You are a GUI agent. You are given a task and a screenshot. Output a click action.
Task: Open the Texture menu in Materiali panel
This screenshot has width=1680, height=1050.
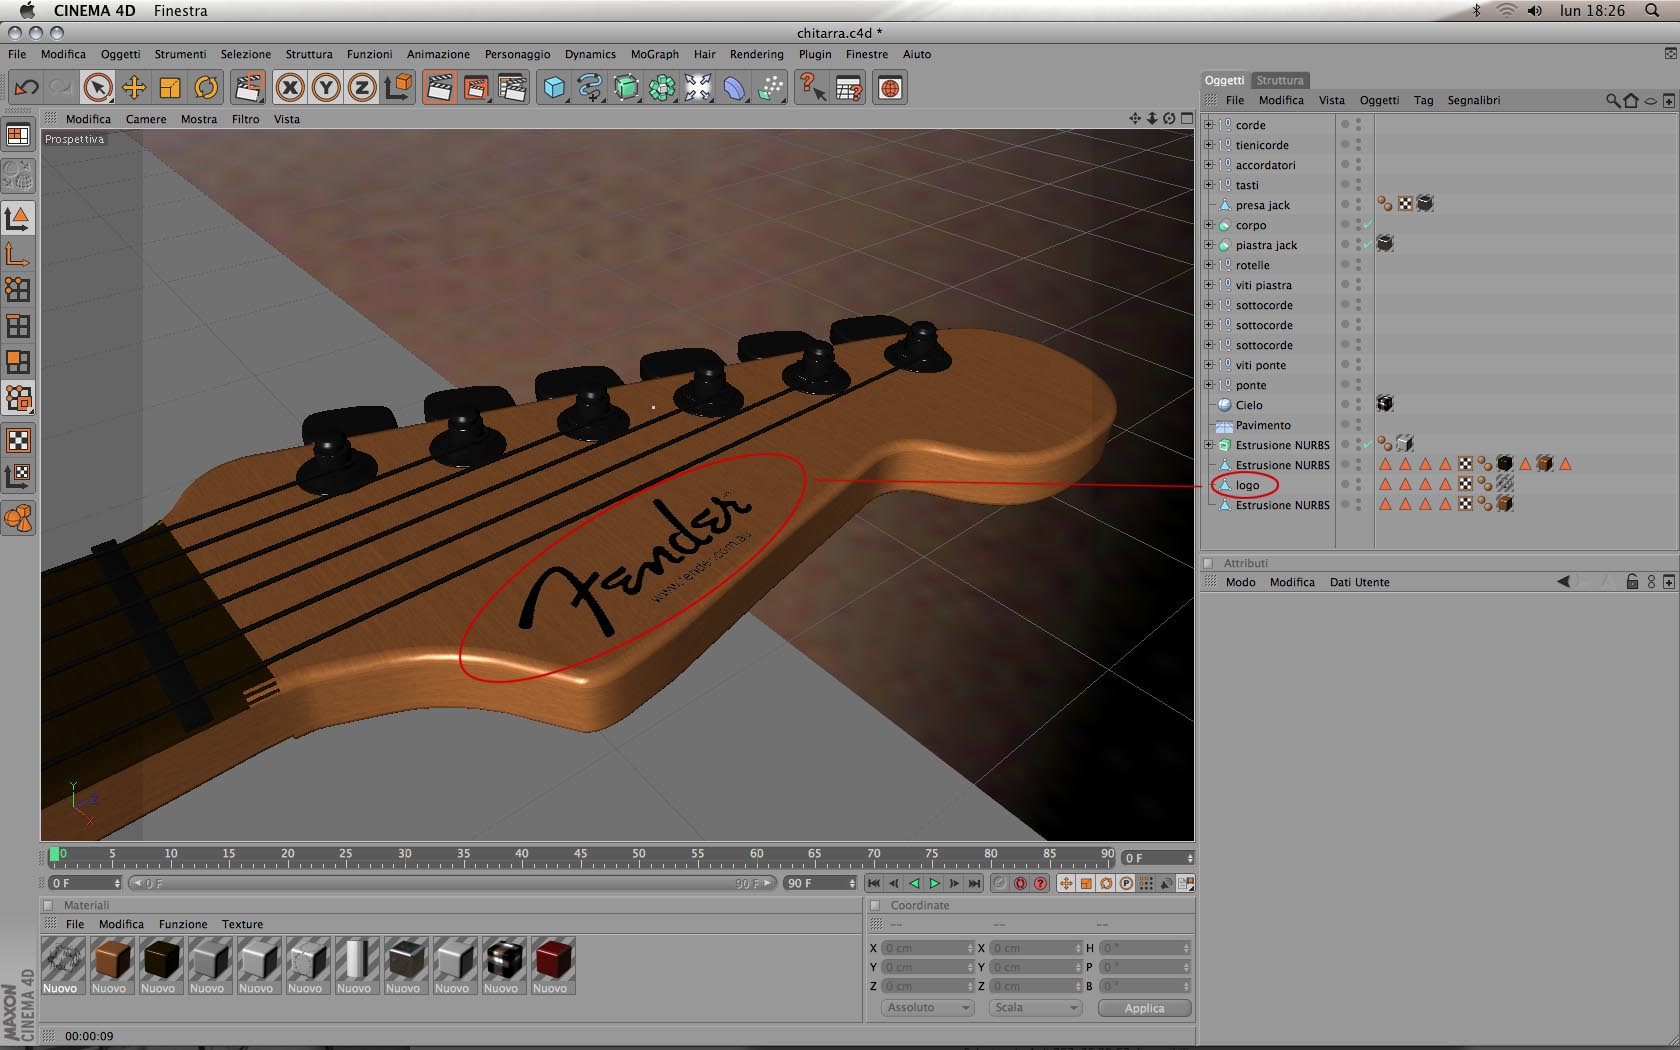242,924
